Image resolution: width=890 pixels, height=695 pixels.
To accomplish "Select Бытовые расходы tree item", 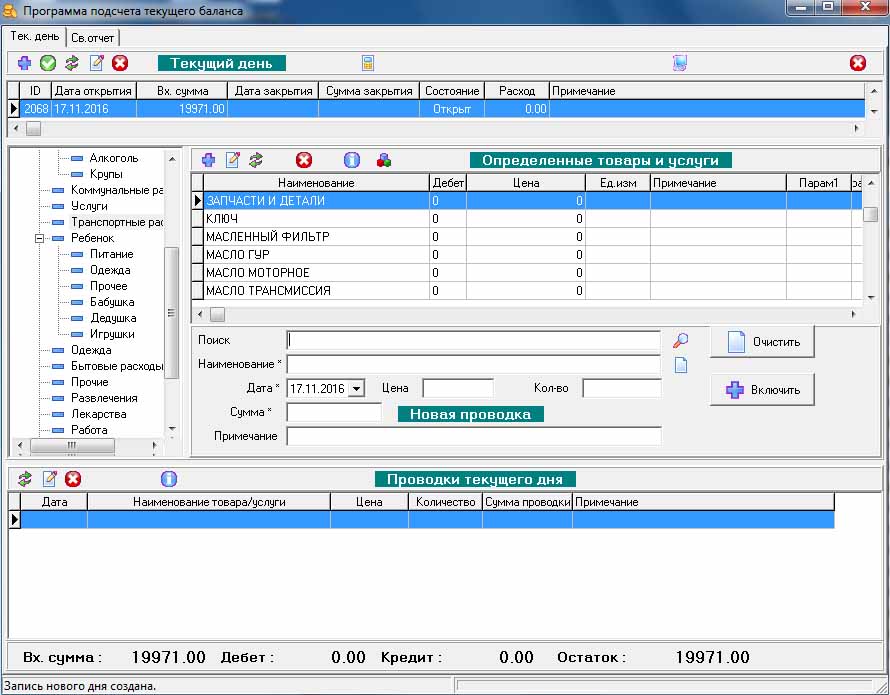I will click(116, 366).
